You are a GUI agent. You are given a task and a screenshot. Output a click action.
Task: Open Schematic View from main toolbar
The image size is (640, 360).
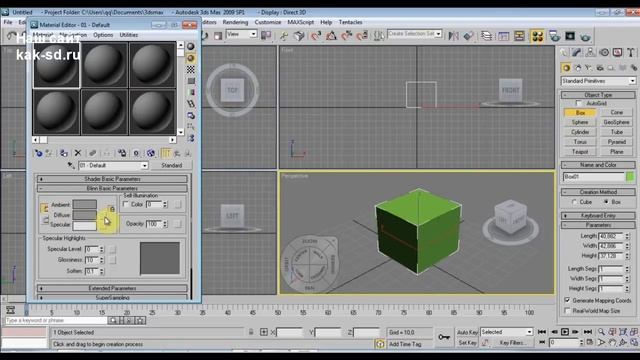pos(519,36)
